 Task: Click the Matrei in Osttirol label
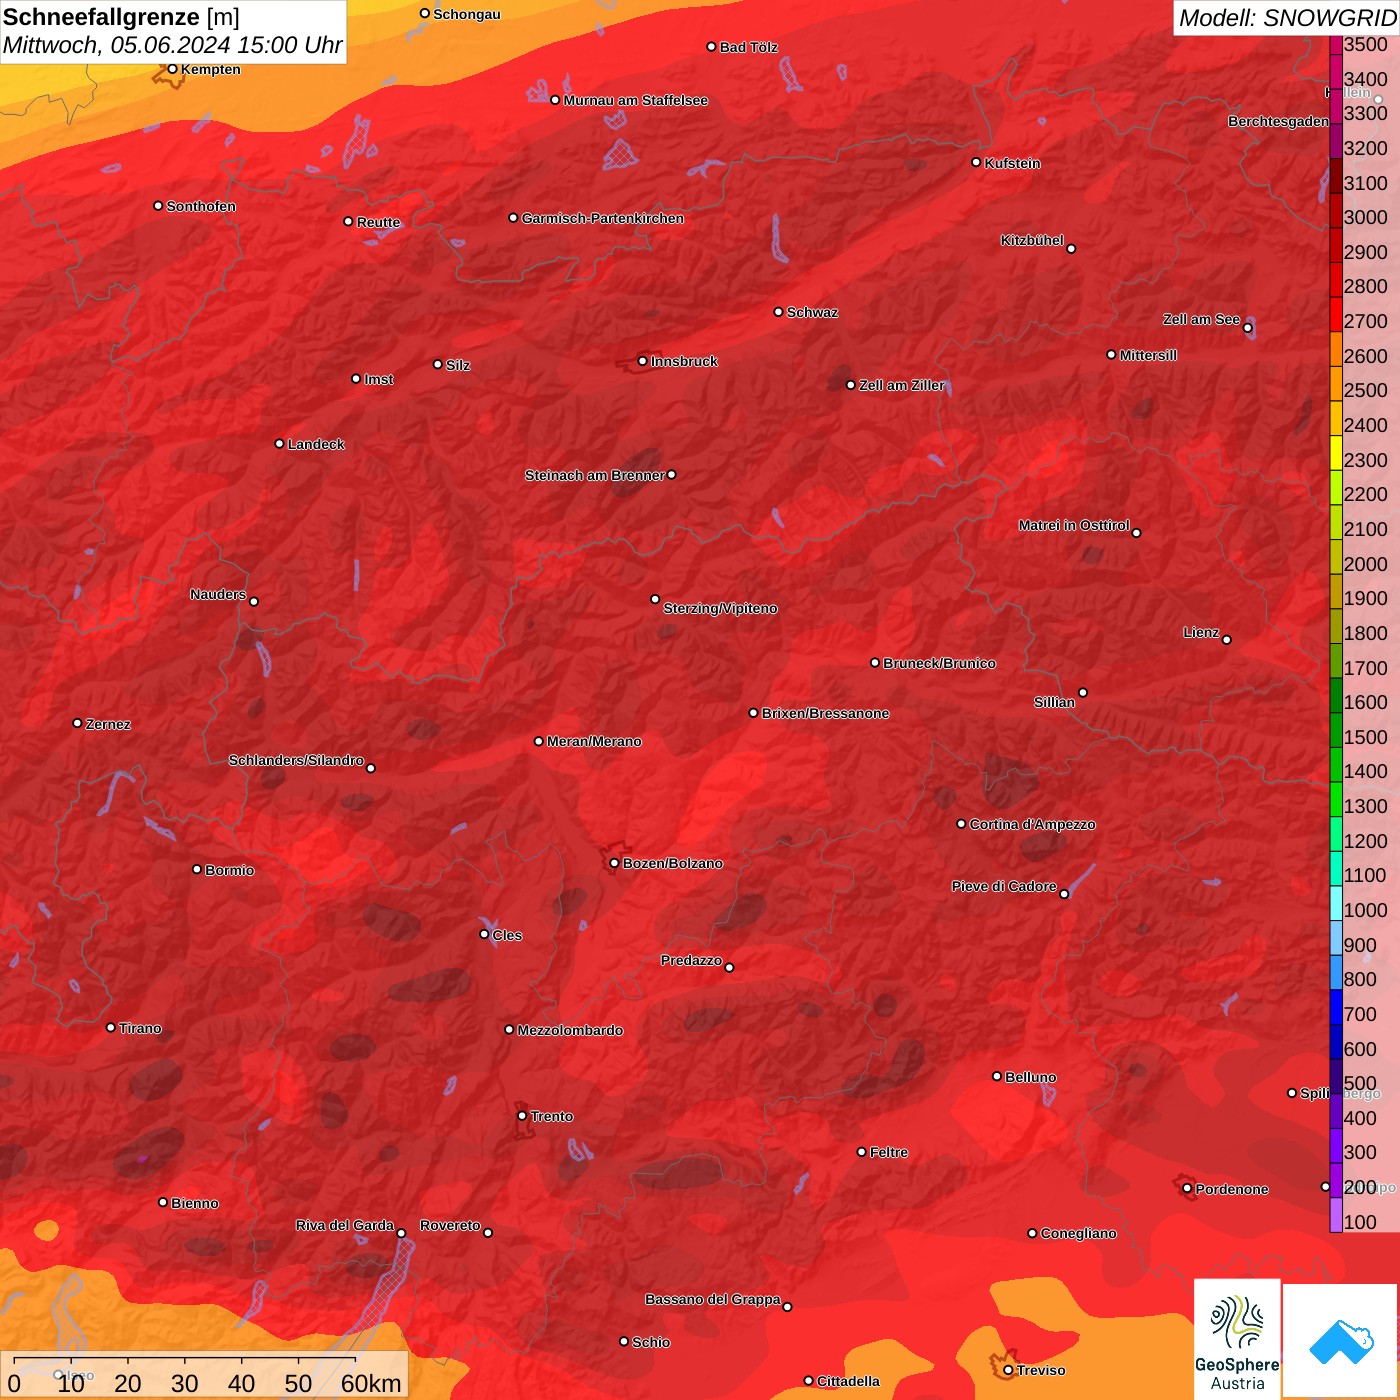pyautogui.click(x=1074, y=525)
